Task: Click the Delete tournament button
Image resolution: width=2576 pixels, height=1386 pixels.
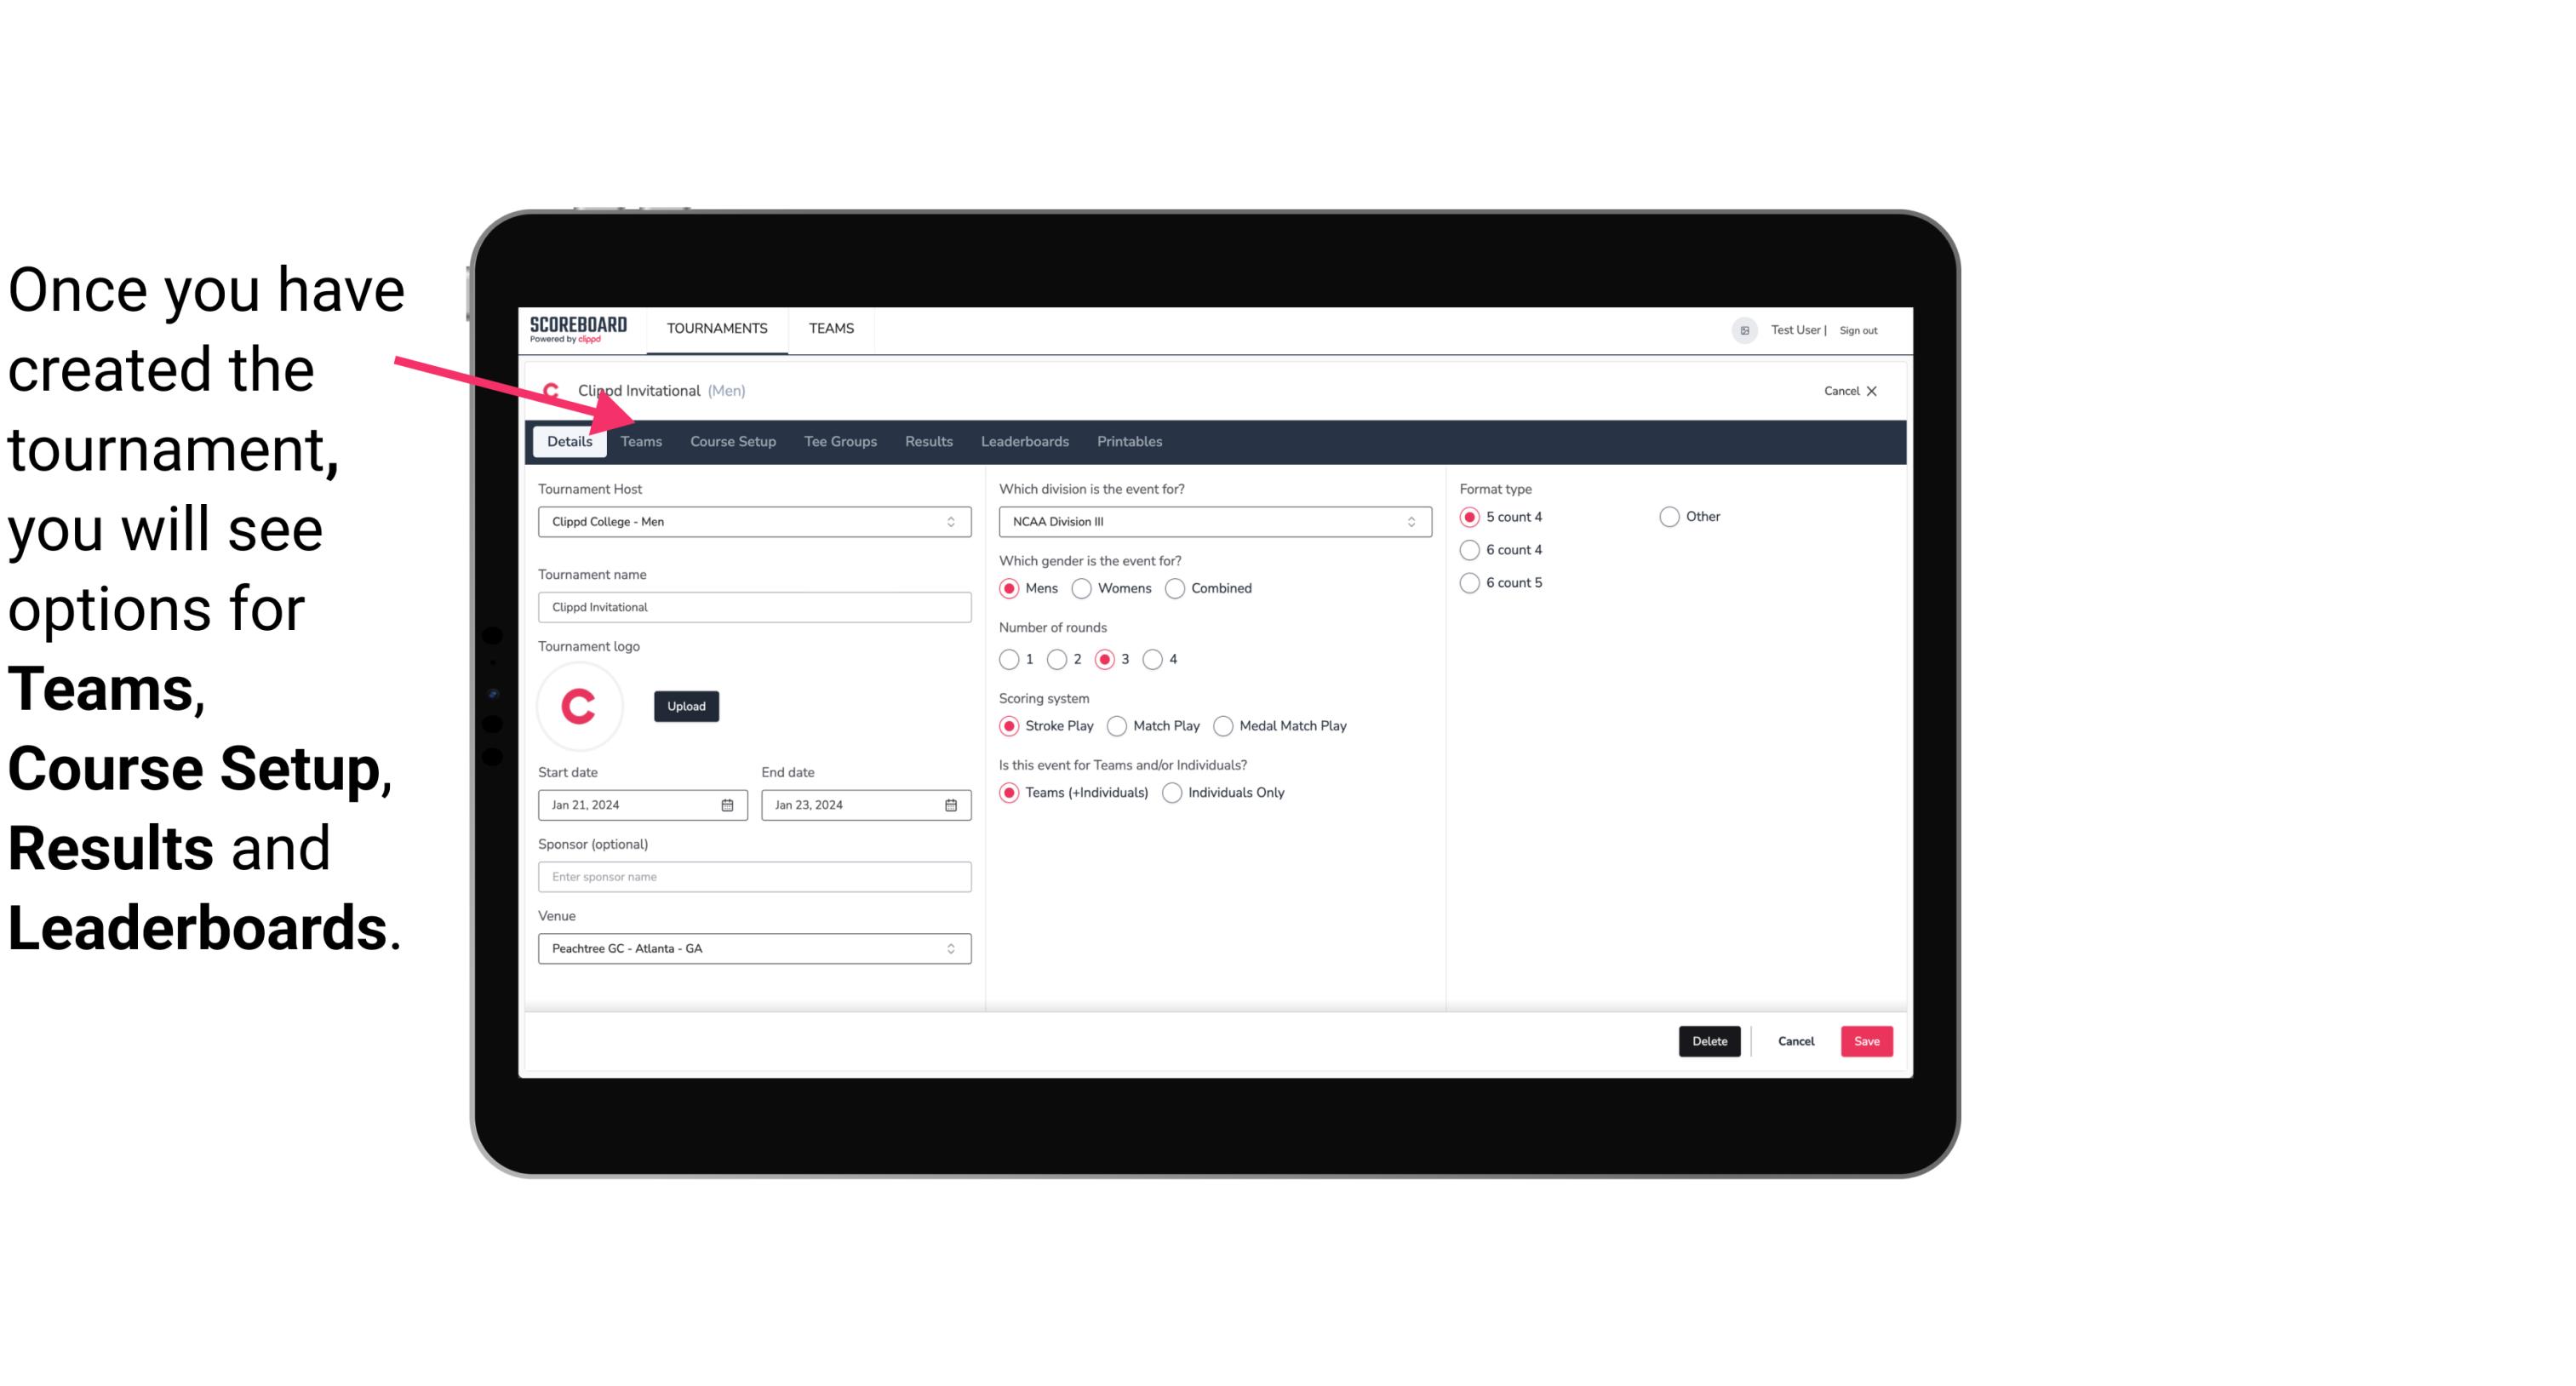Action: click(x=1709, y=1041)
